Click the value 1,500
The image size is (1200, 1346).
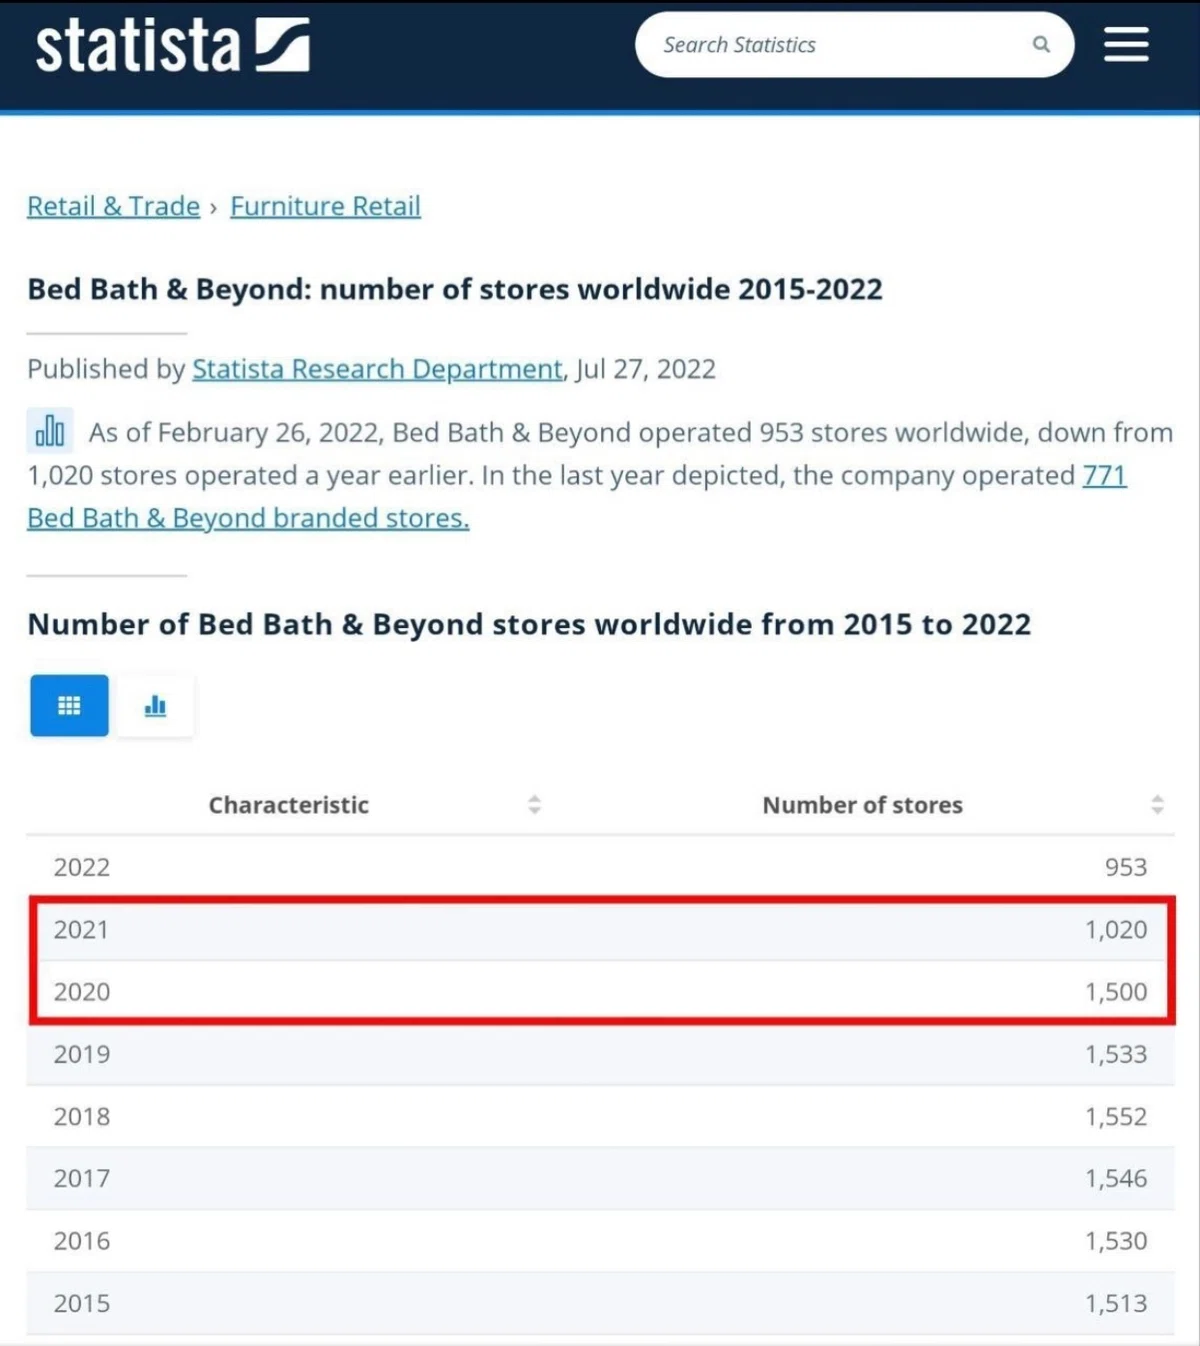click(x=1116, y=992)
